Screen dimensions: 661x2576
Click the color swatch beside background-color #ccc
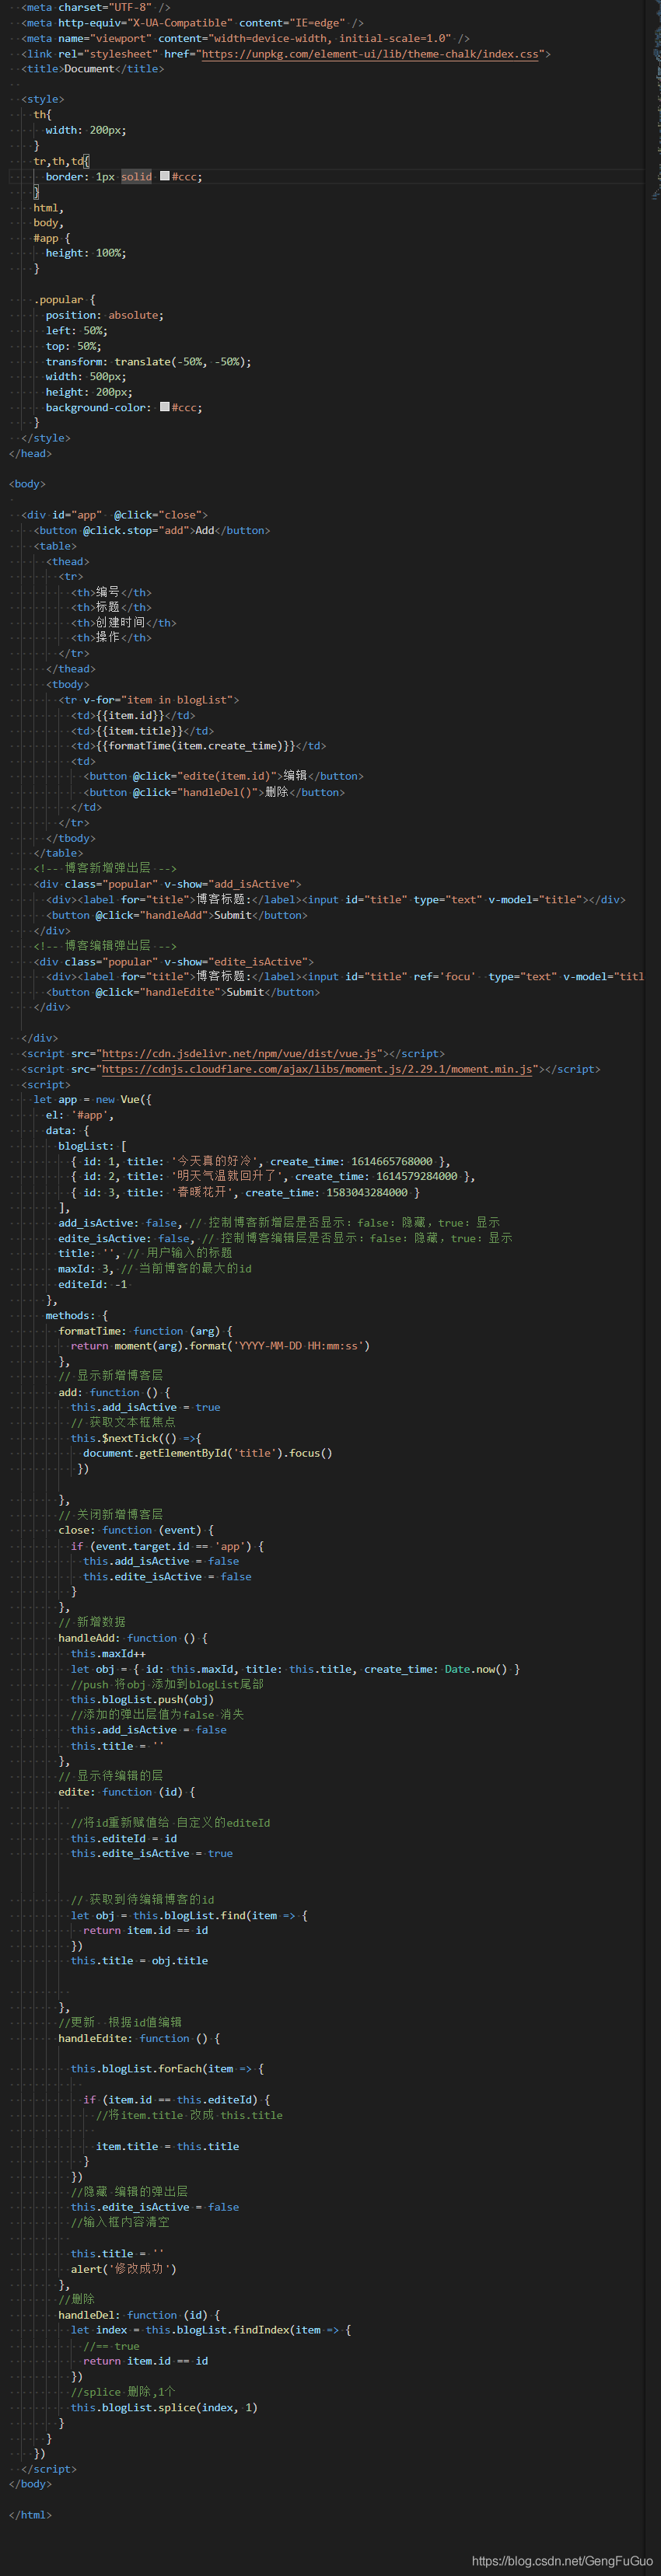click(x=165, y=407)
